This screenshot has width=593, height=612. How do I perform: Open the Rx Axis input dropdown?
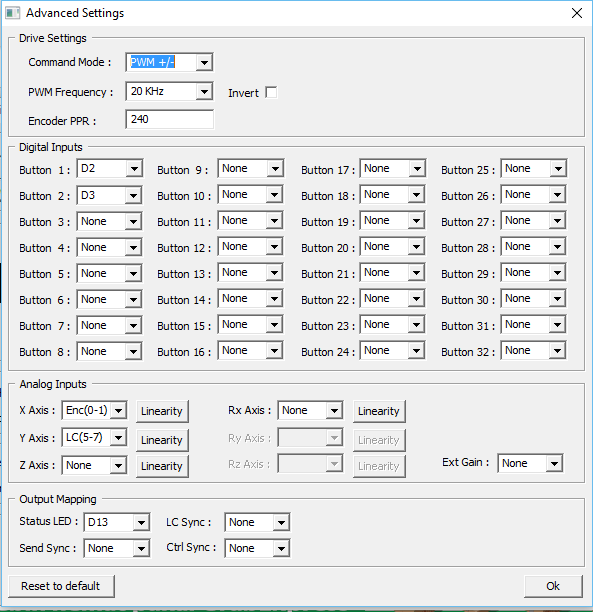coord(310,411)
